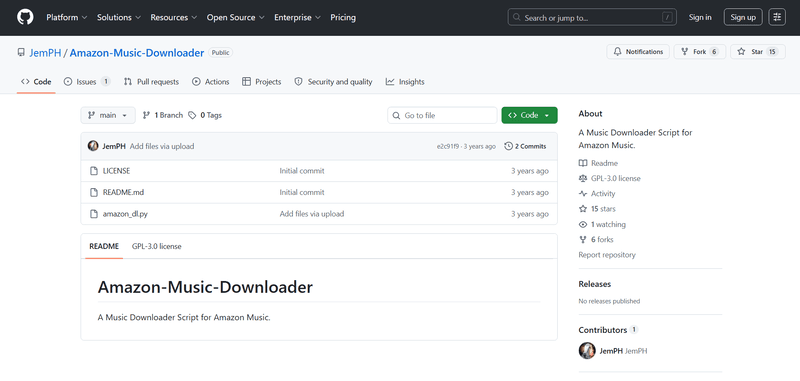
Task: Open the amazon_dl.py file
Action: [x=125, y=214]
